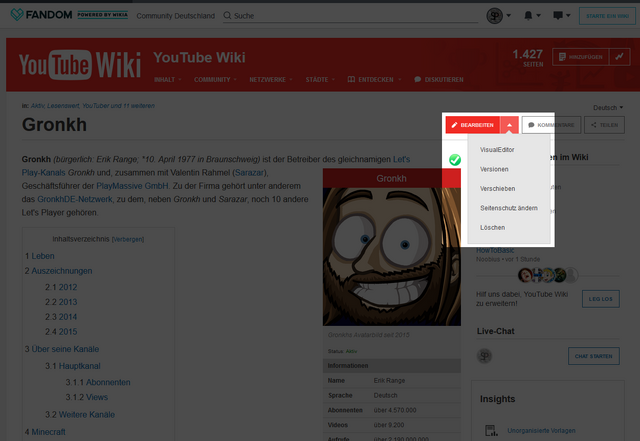Open the Lesenswert category link
The height and width of the screenshot is (441, 640).
click(63, 106)
